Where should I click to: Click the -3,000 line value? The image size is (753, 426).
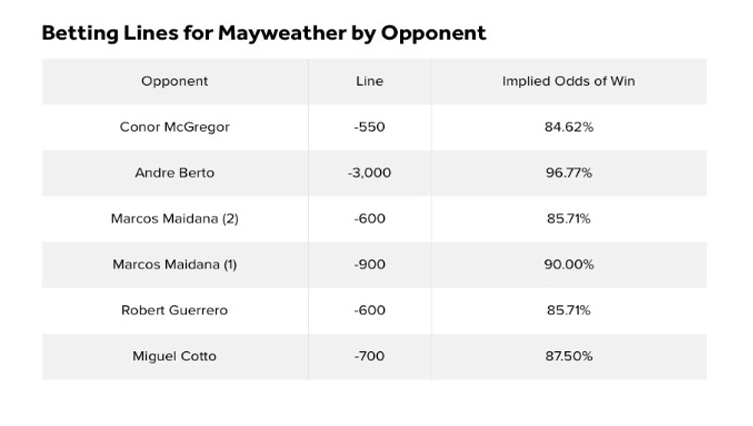(x=369, y=173)
